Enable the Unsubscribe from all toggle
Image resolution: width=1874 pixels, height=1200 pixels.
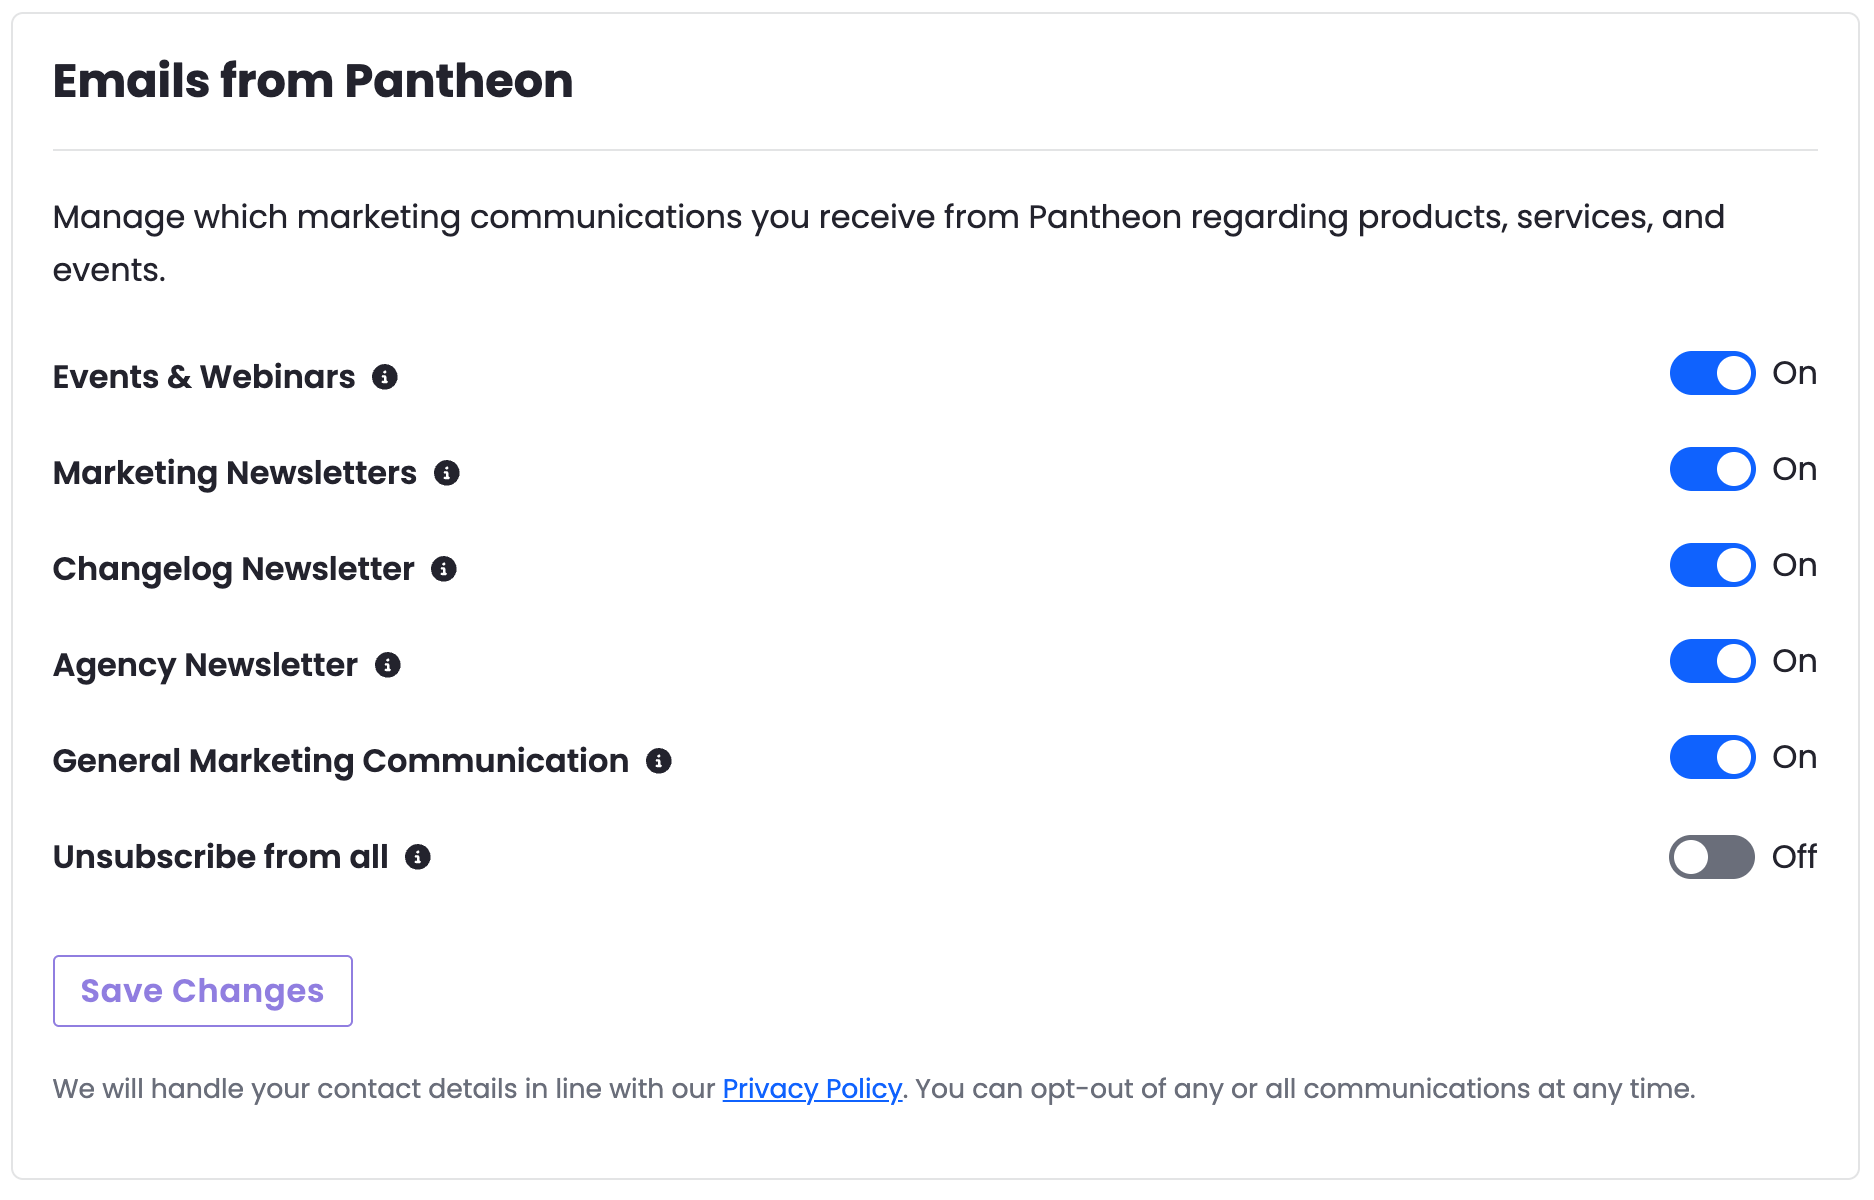click(x=1712, y=857)
